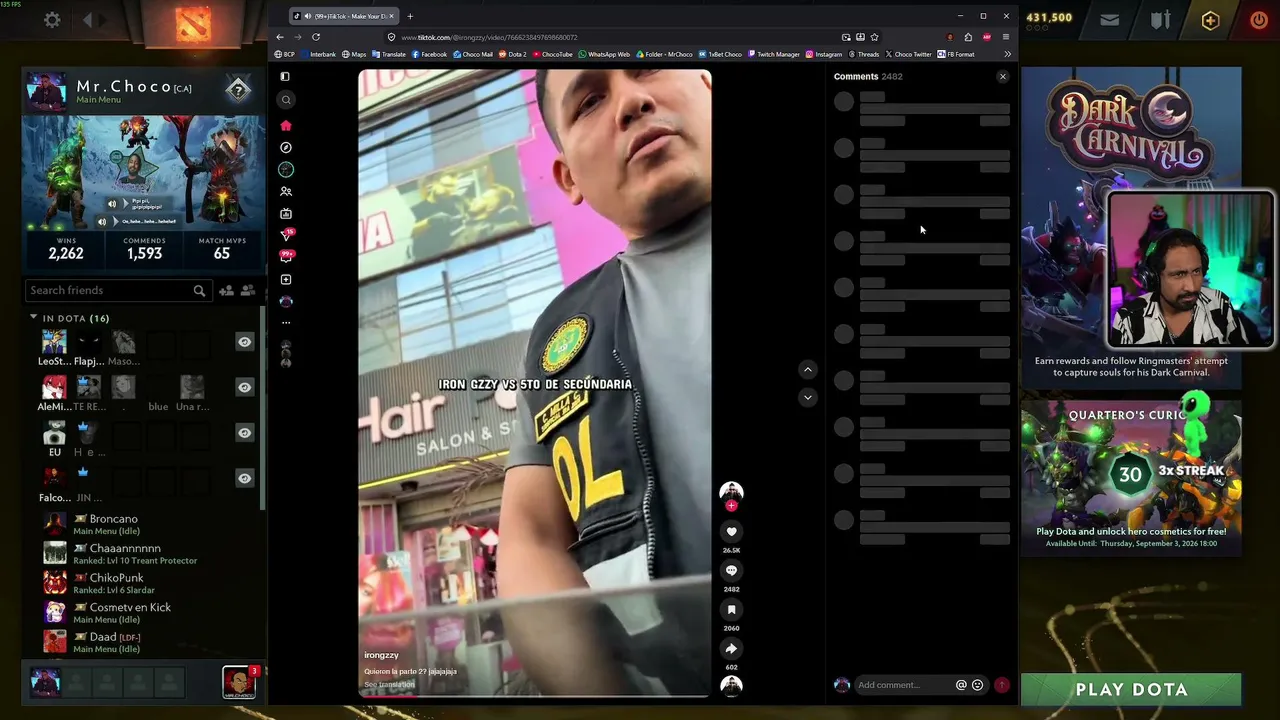Screen dimensions: 1280x720
Task: Go to the next video with down chevron
Action: pyautogui.click(x=808, y=397)
